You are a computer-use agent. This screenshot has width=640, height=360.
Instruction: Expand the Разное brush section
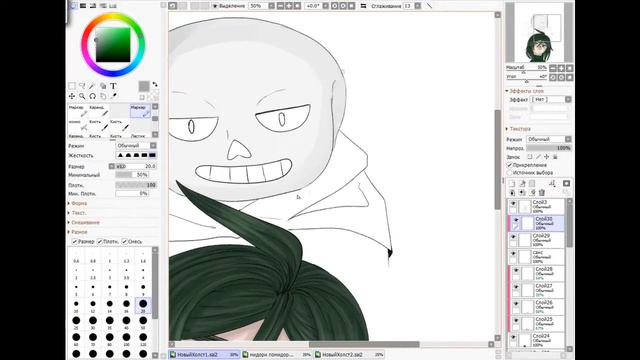(78, 232)
